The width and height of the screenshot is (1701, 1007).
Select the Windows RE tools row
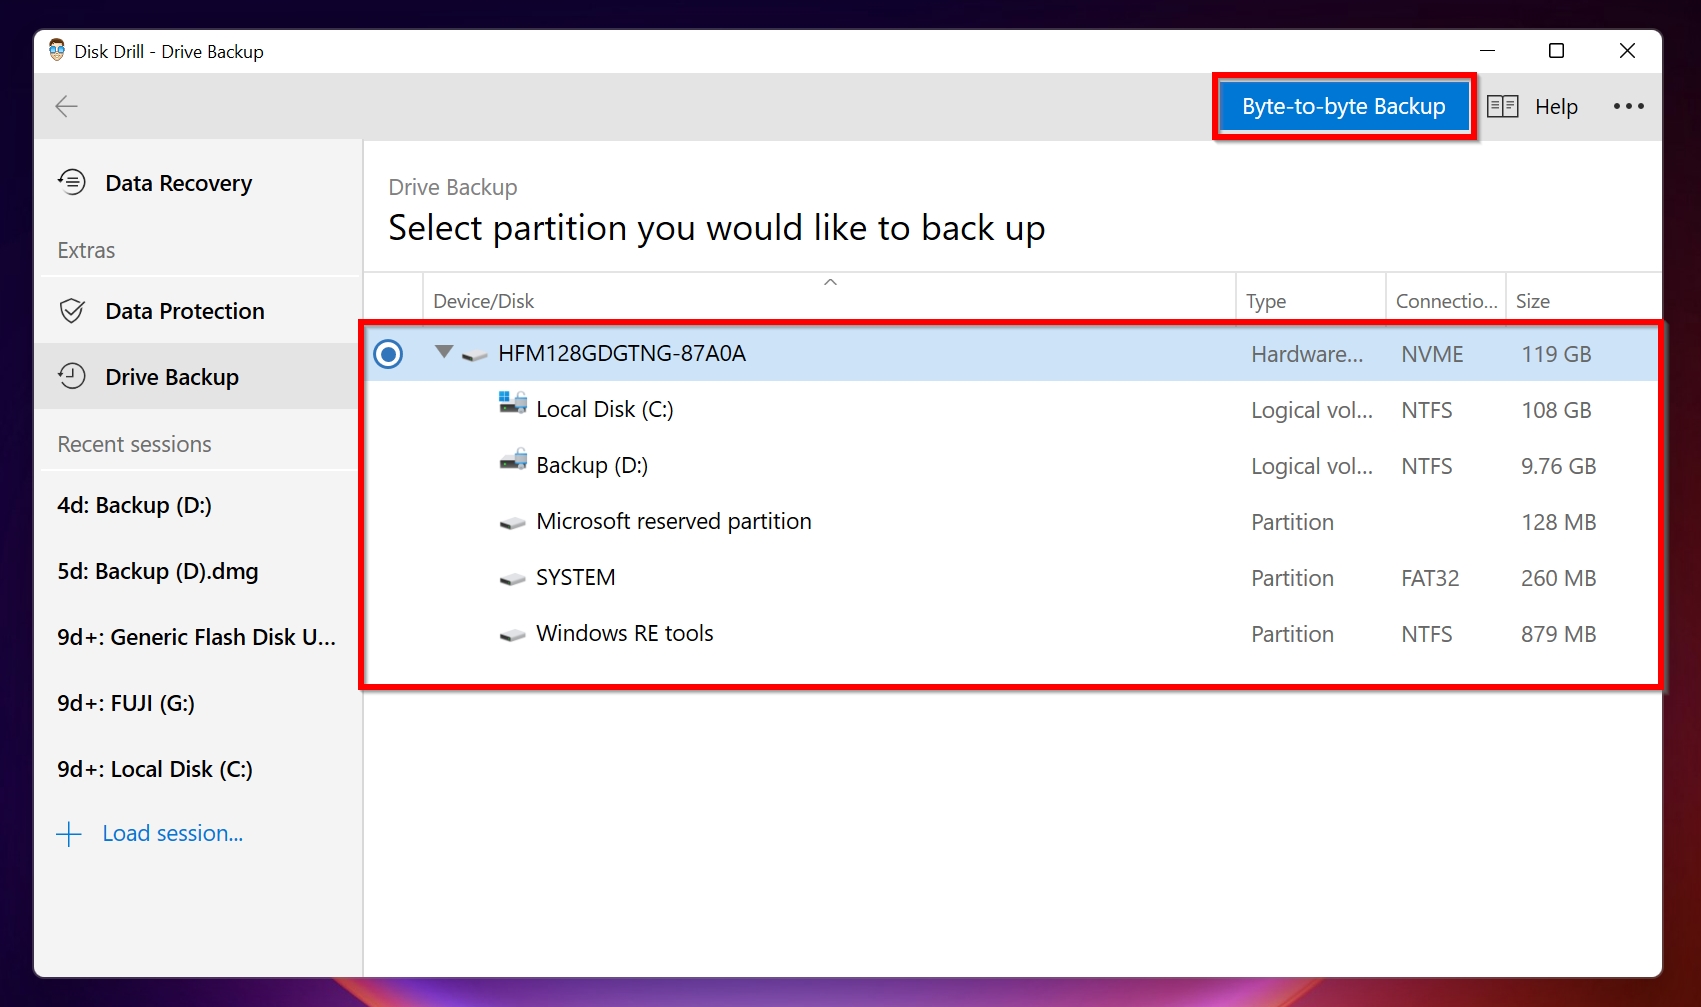tap(1011, 634)
